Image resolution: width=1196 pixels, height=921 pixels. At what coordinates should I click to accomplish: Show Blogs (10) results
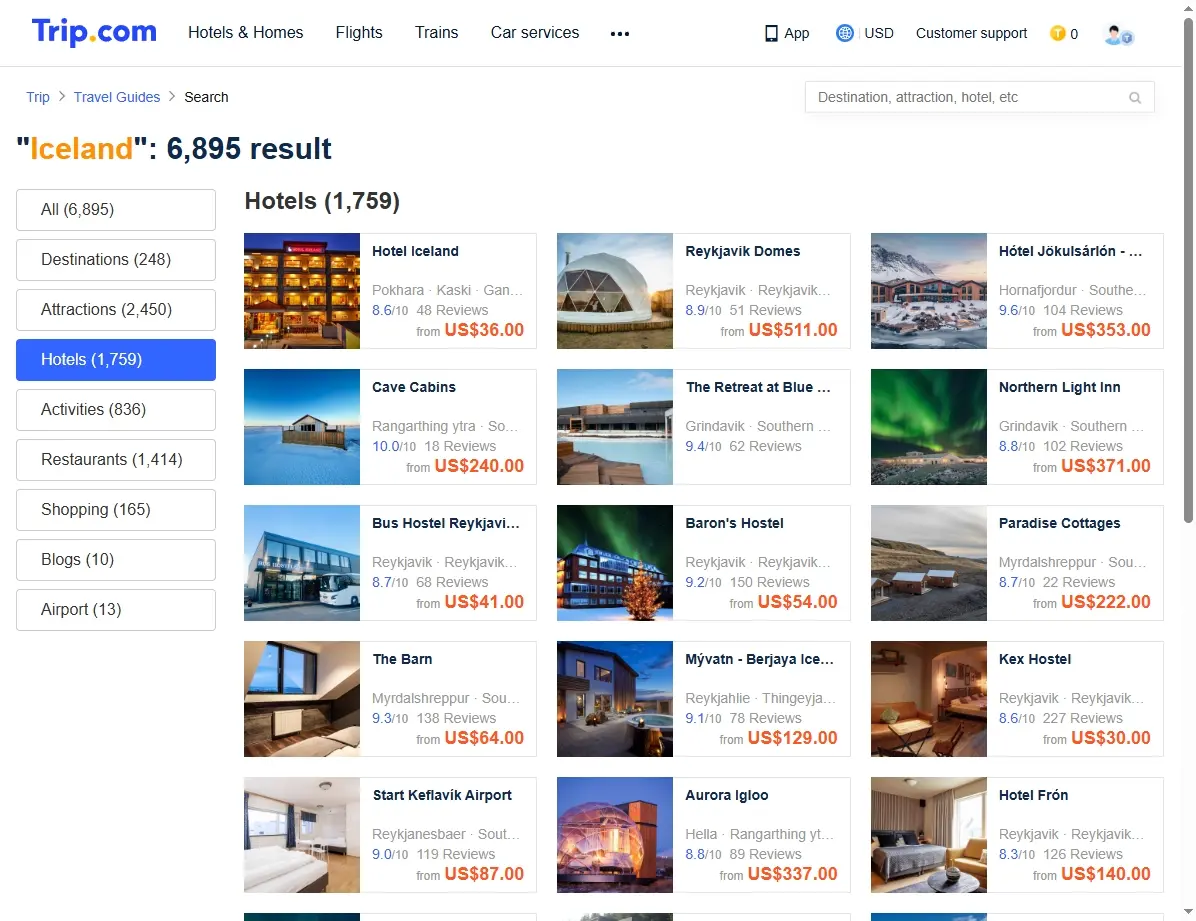coord(116,560)
